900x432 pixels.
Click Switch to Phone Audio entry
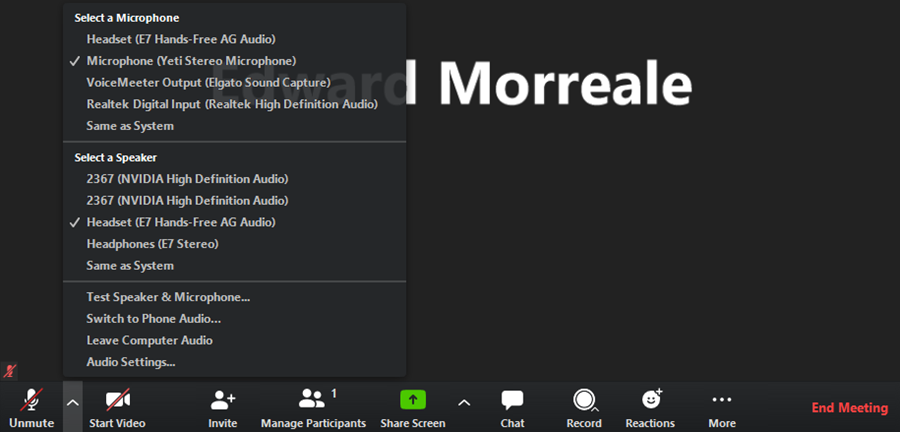click(x=153, y=319)
